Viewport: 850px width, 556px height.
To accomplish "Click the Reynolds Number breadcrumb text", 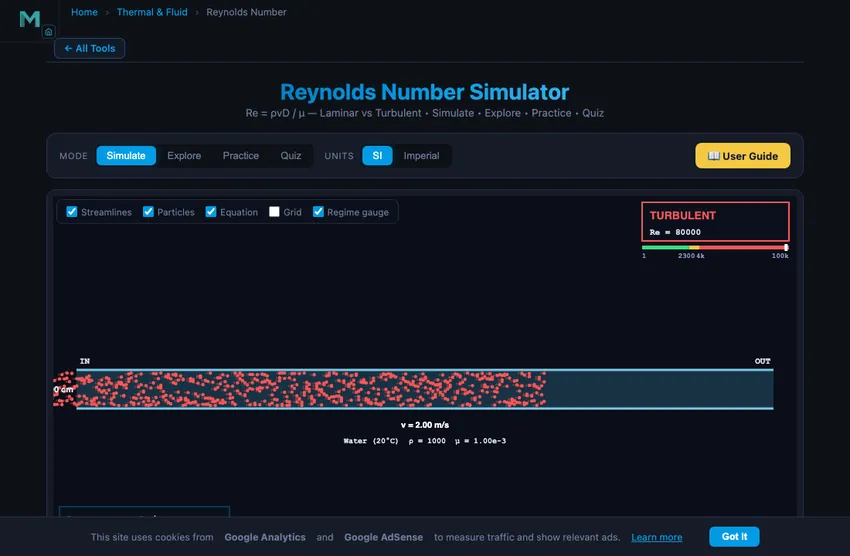I will [x=246, y=12].
